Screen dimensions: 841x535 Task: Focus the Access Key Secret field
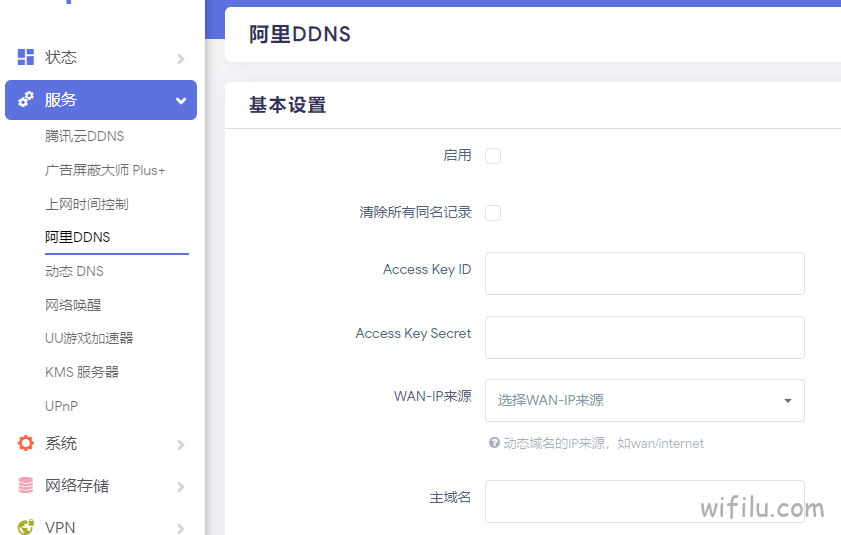coord(645,337)
